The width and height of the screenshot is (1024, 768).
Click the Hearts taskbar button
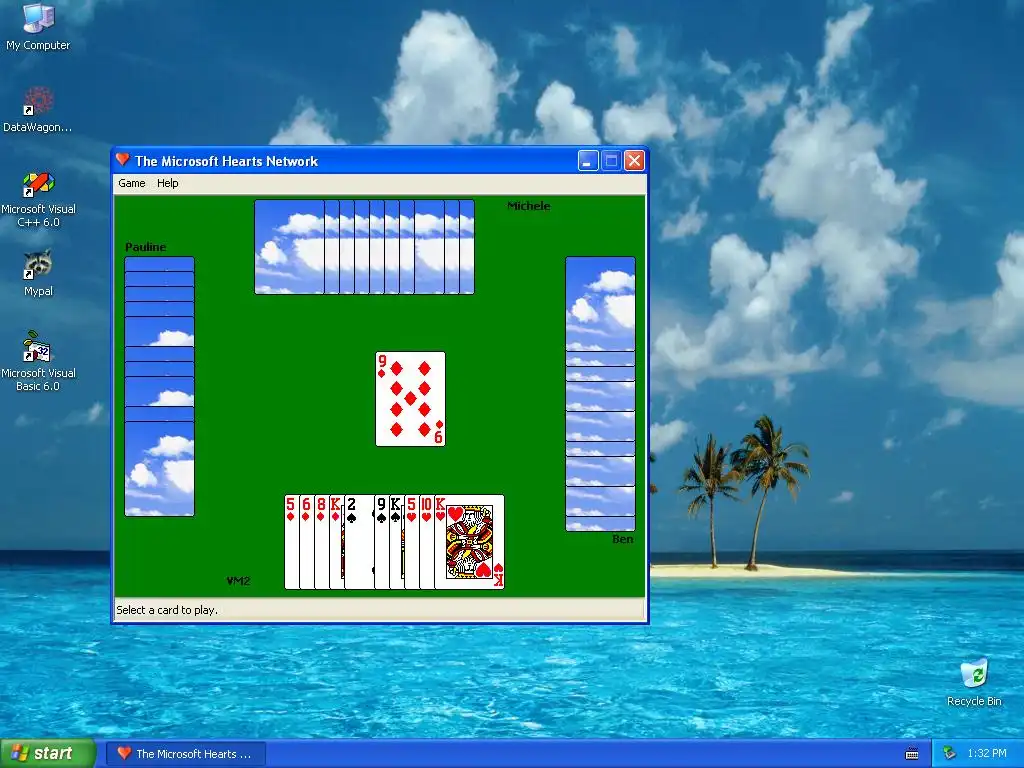[186, 754]
